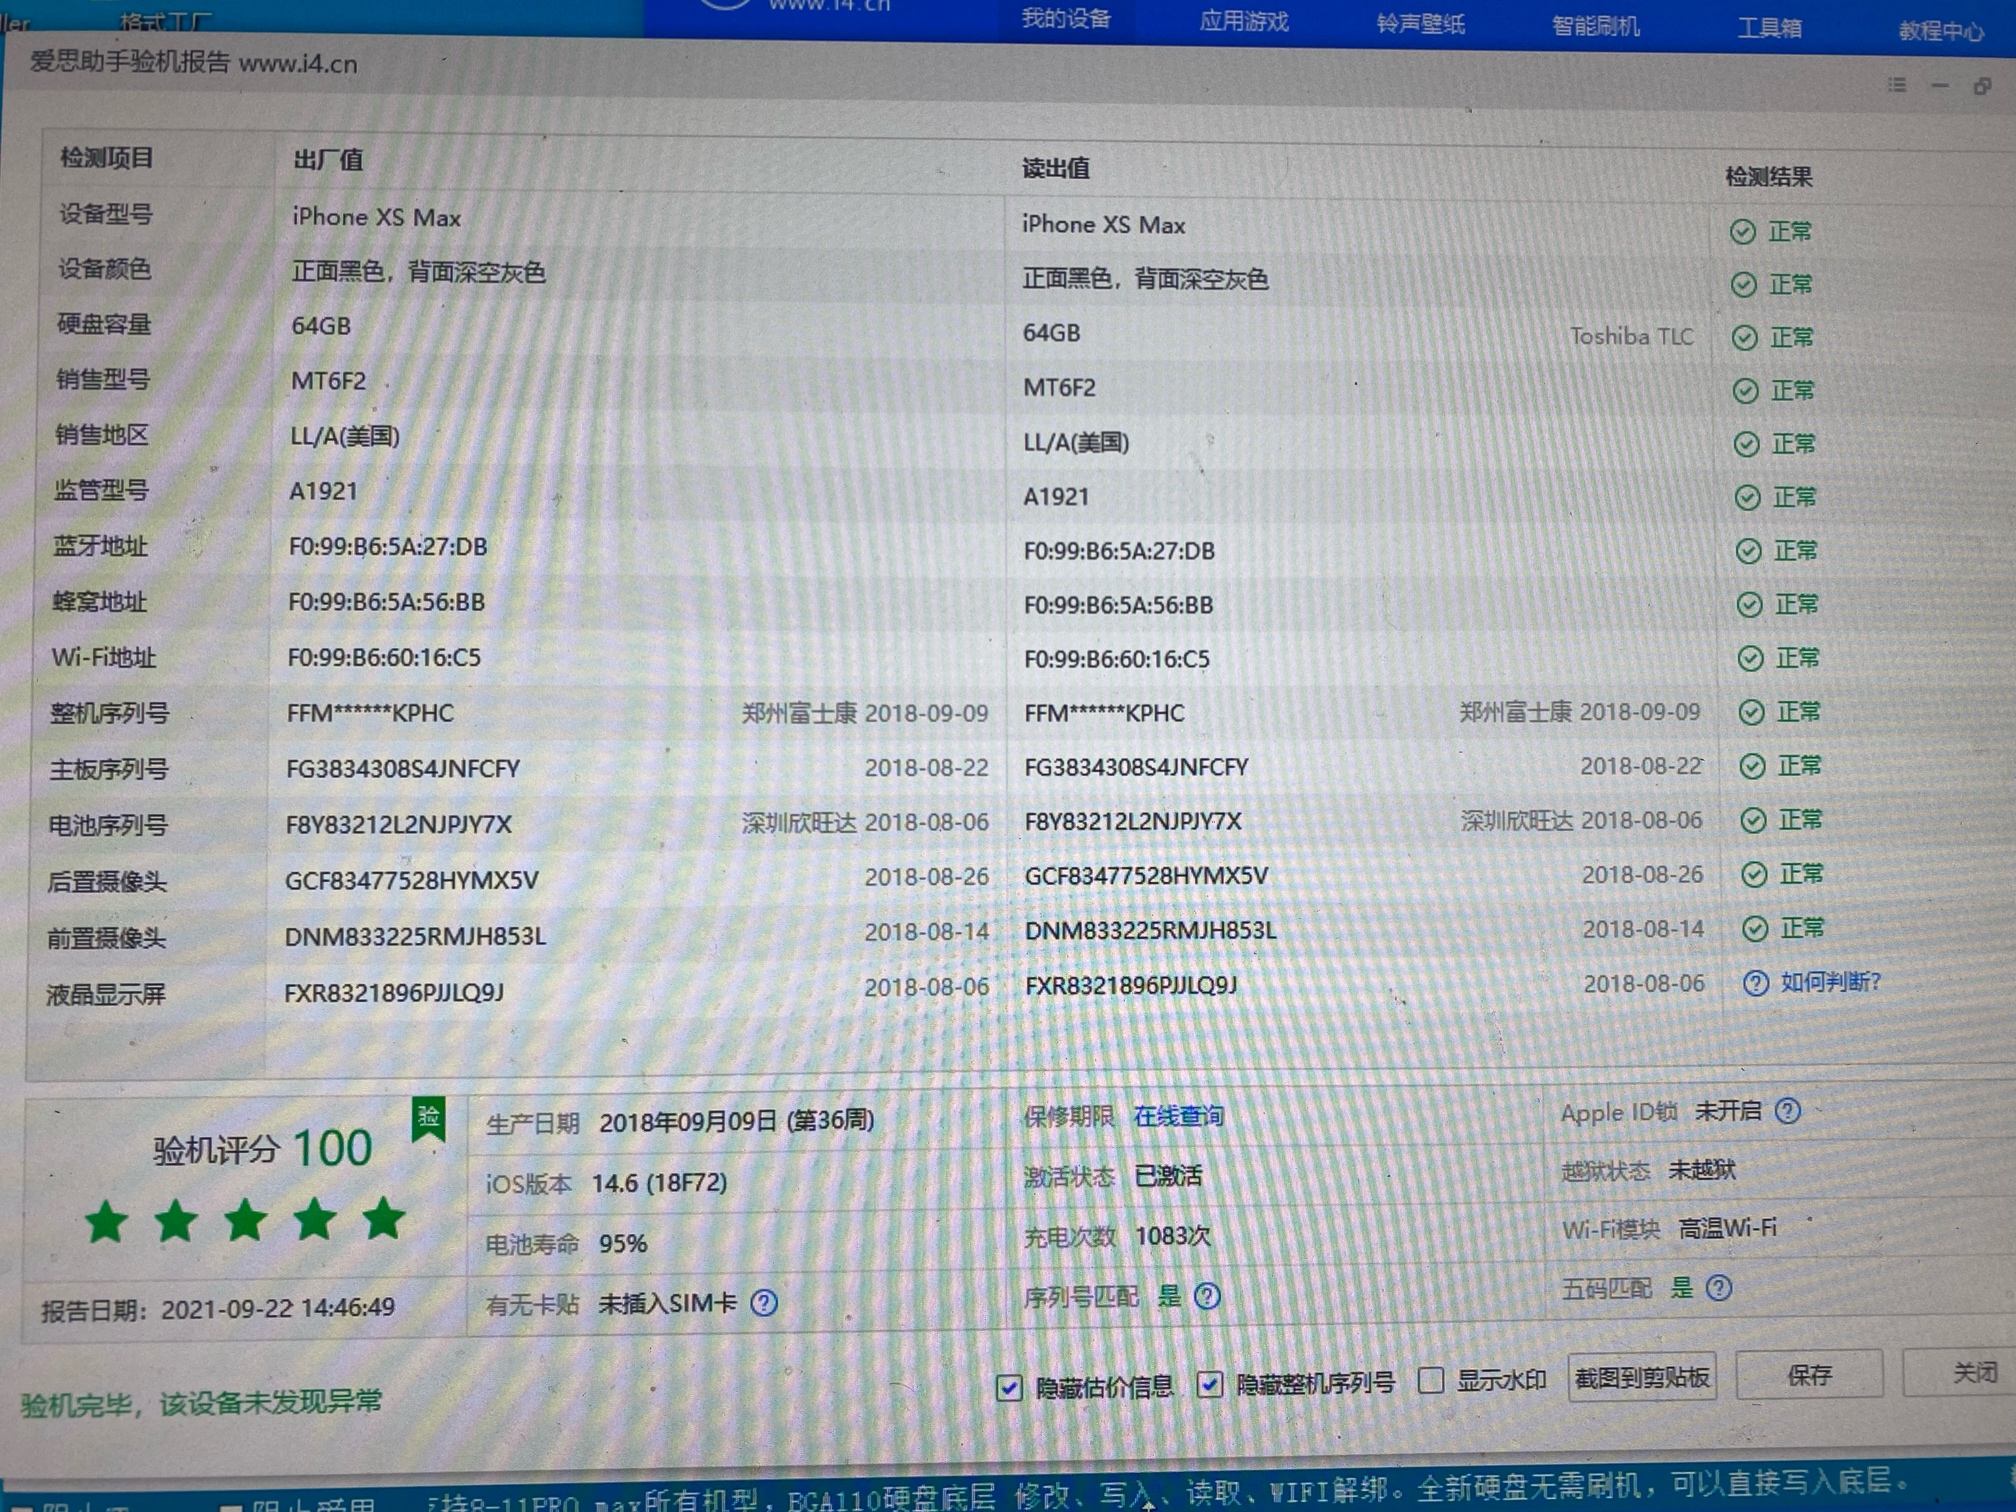Click the 未越狱 jailbreak status
2016x1512 pixels.
pyautogui.click(x=1701, y=1169)
